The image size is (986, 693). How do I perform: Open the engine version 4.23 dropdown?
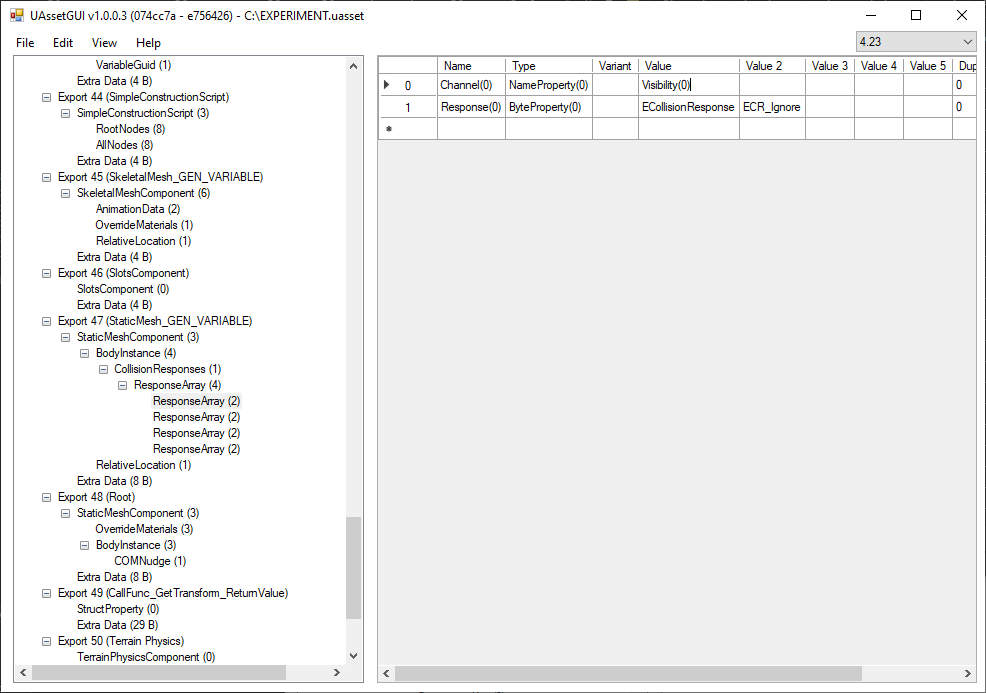tap(916, 42)
